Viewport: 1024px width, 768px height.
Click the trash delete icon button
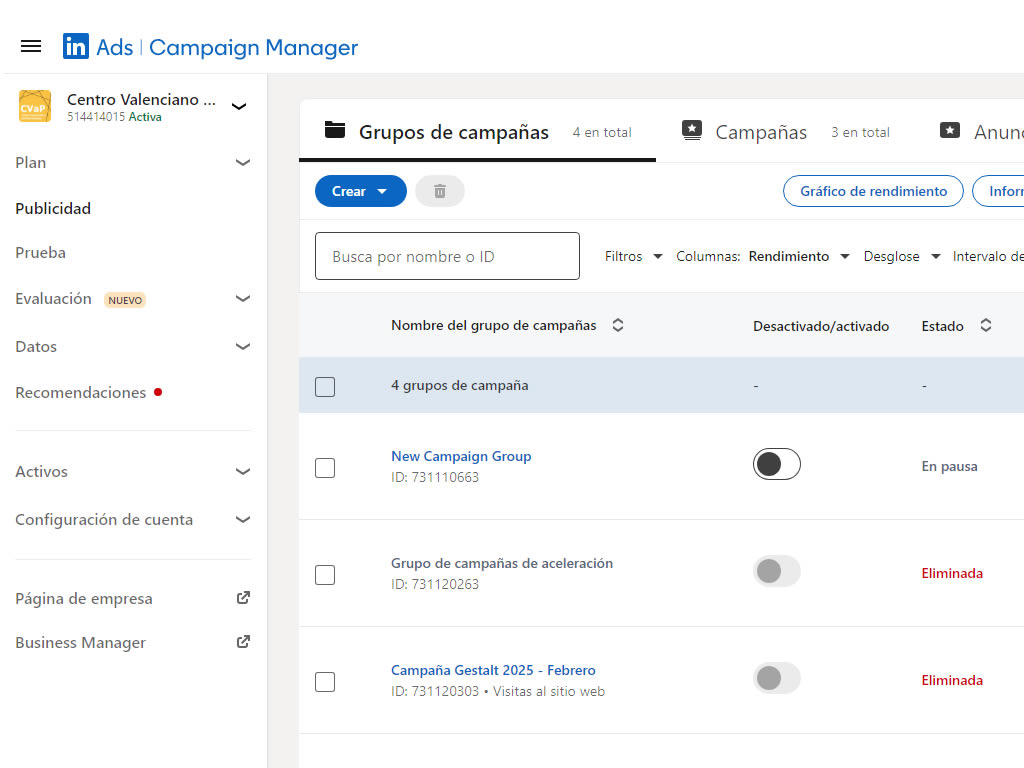[439, 191]
